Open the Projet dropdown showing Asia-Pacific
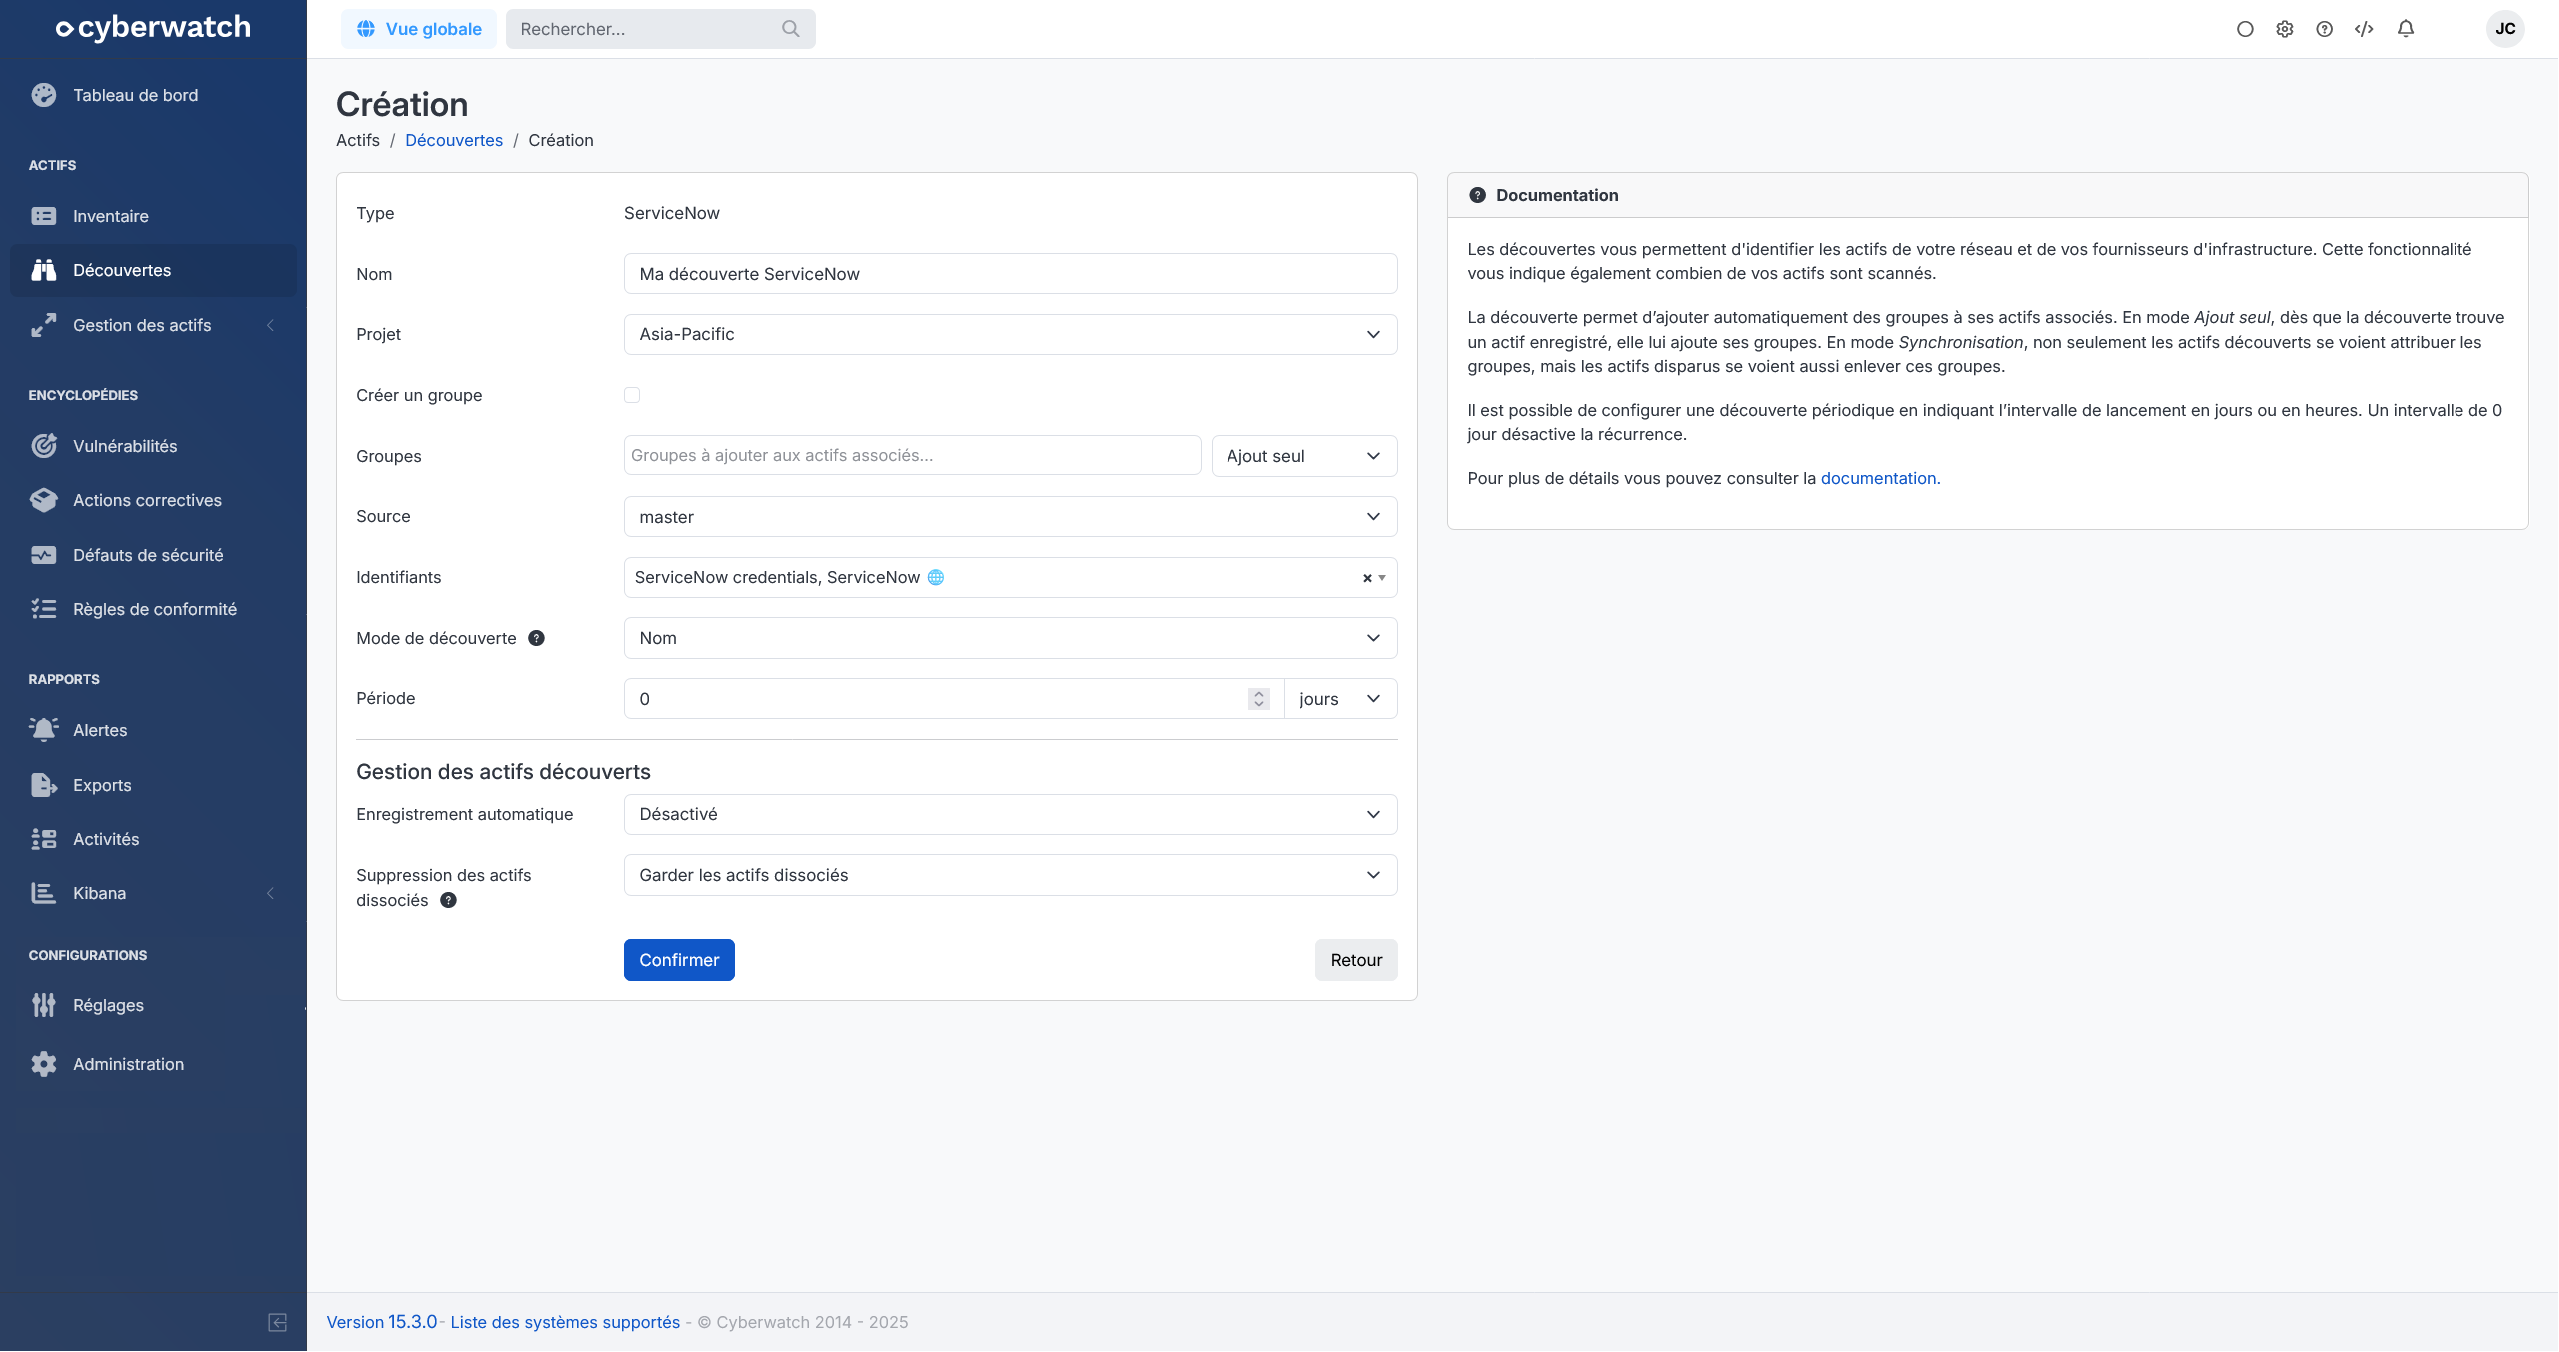The height and width of the screenshot is (1352, 2559). (1010, 334)
